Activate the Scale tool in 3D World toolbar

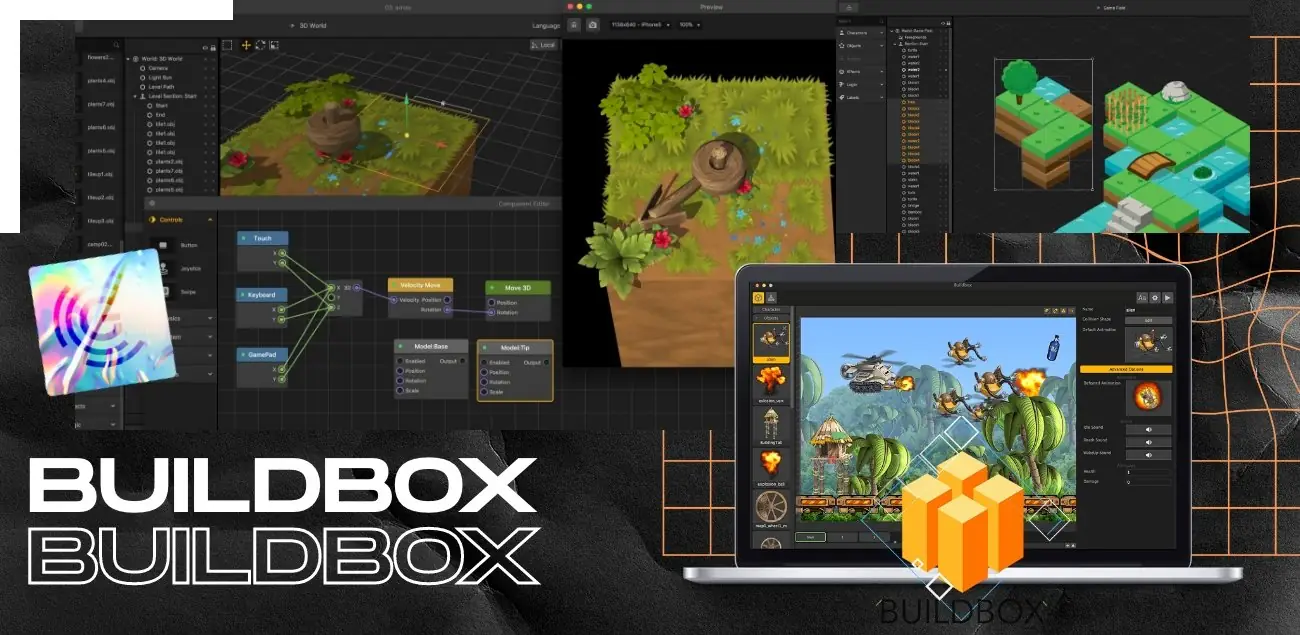(275, 45)
